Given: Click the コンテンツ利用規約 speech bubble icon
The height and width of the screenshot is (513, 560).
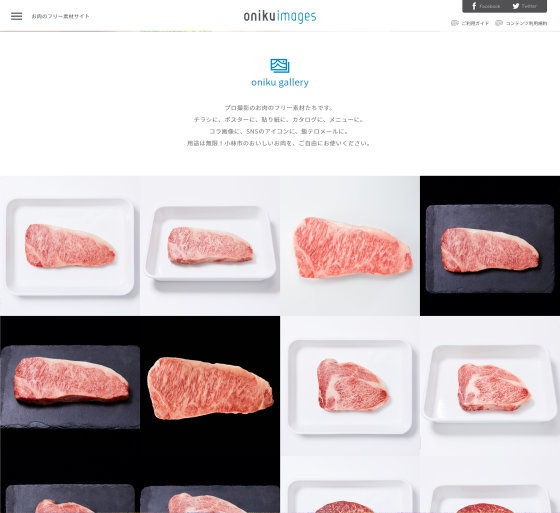Looking at the screenshot, I should pos(499,23).
